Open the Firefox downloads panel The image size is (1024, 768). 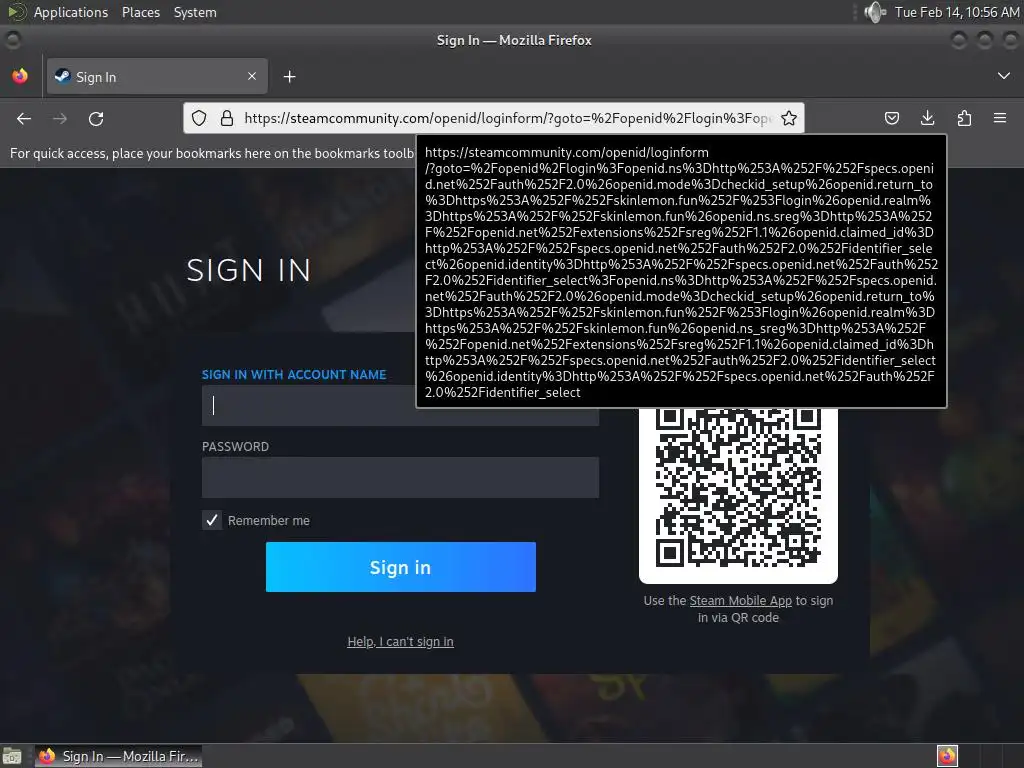927,118
